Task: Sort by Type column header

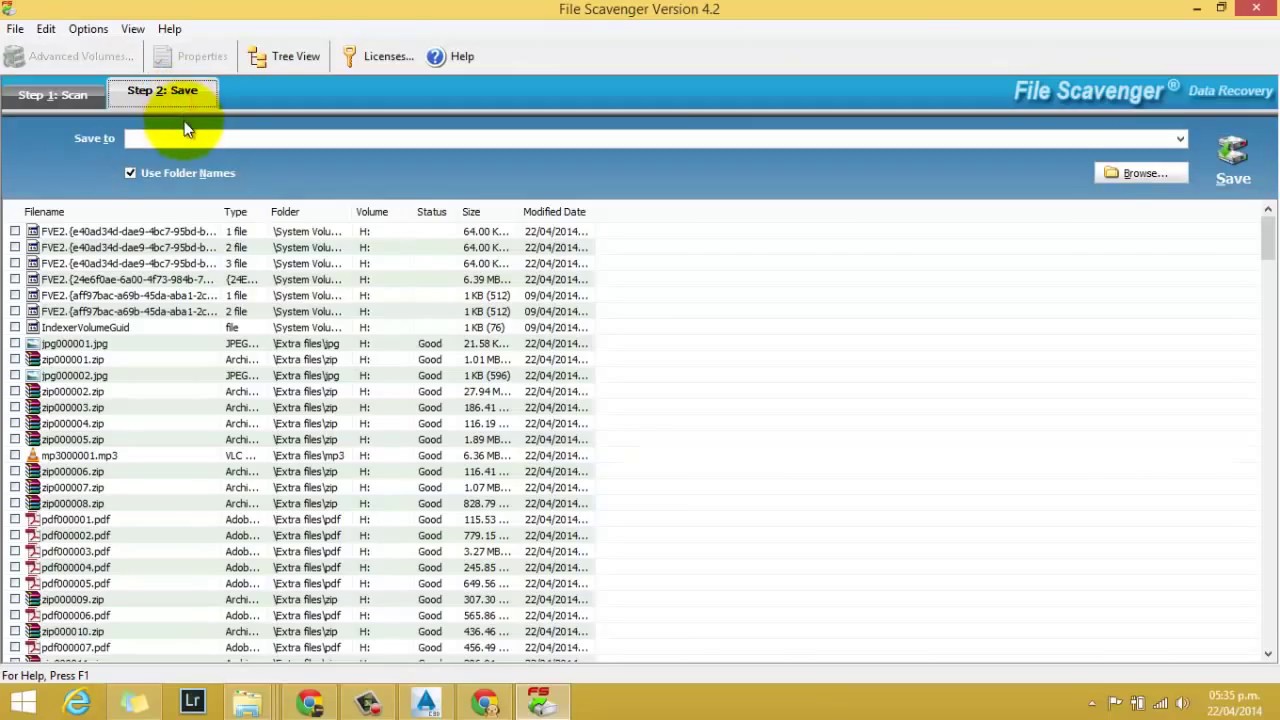Action: pos(235,212)
